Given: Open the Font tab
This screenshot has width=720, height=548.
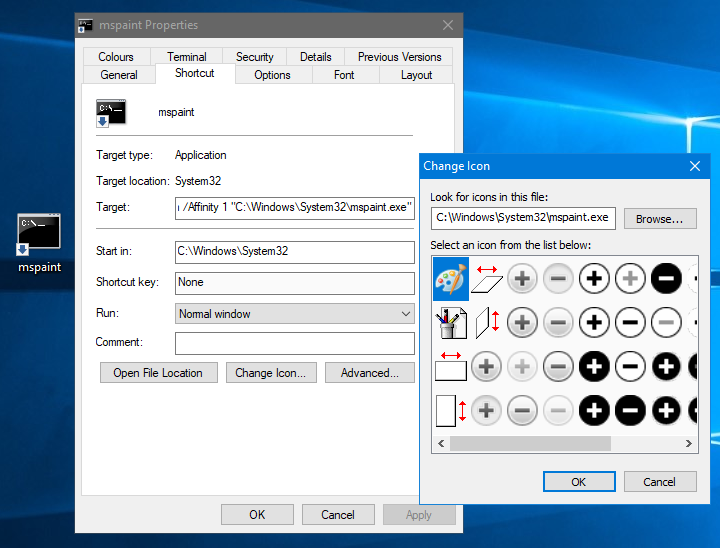Looking at the screenshot, I should coord(344,75).
